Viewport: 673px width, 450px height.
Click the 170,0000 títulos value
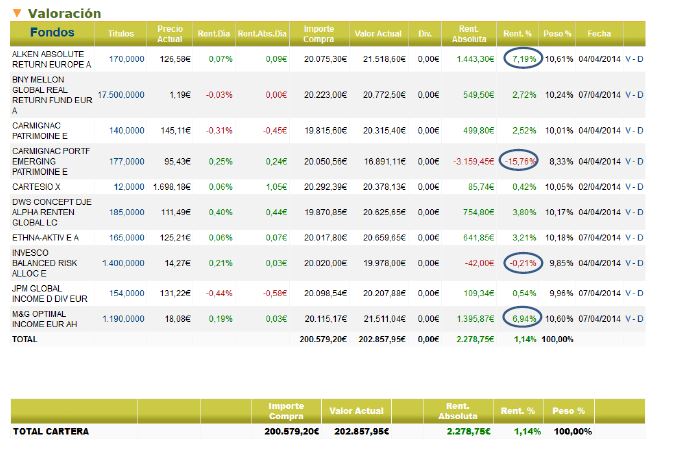[126, 59]
